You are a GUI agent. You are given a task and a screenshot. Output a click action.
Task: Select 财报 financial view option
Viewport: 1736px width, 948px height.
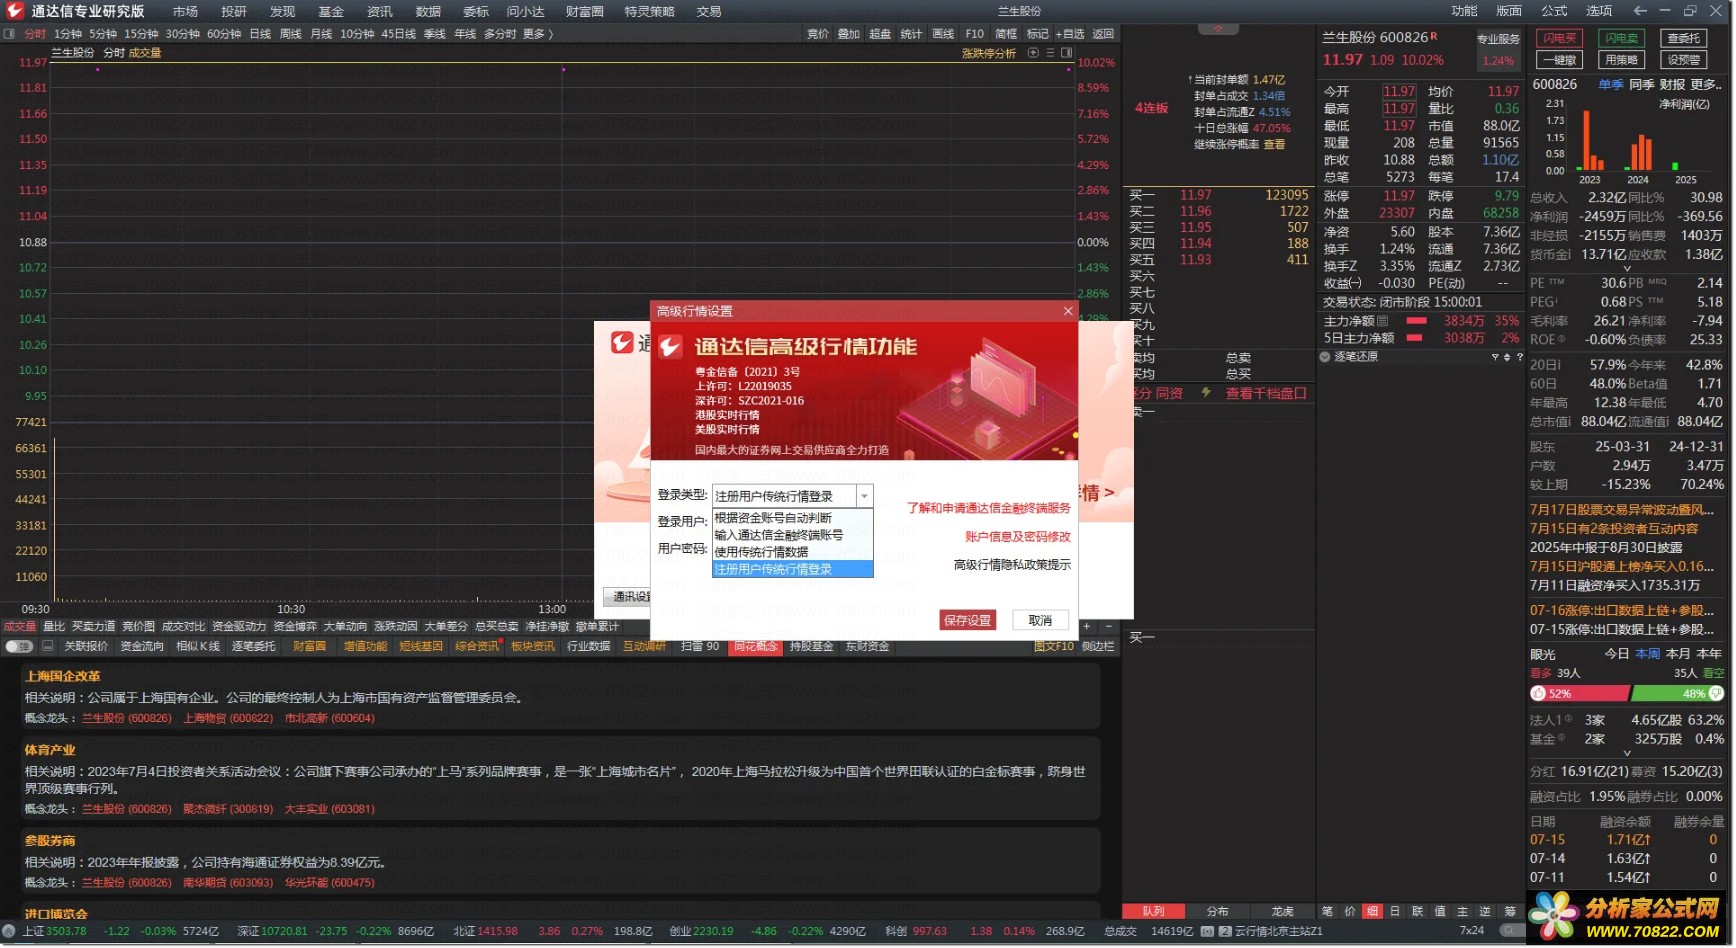click(x=1673, y=85)
